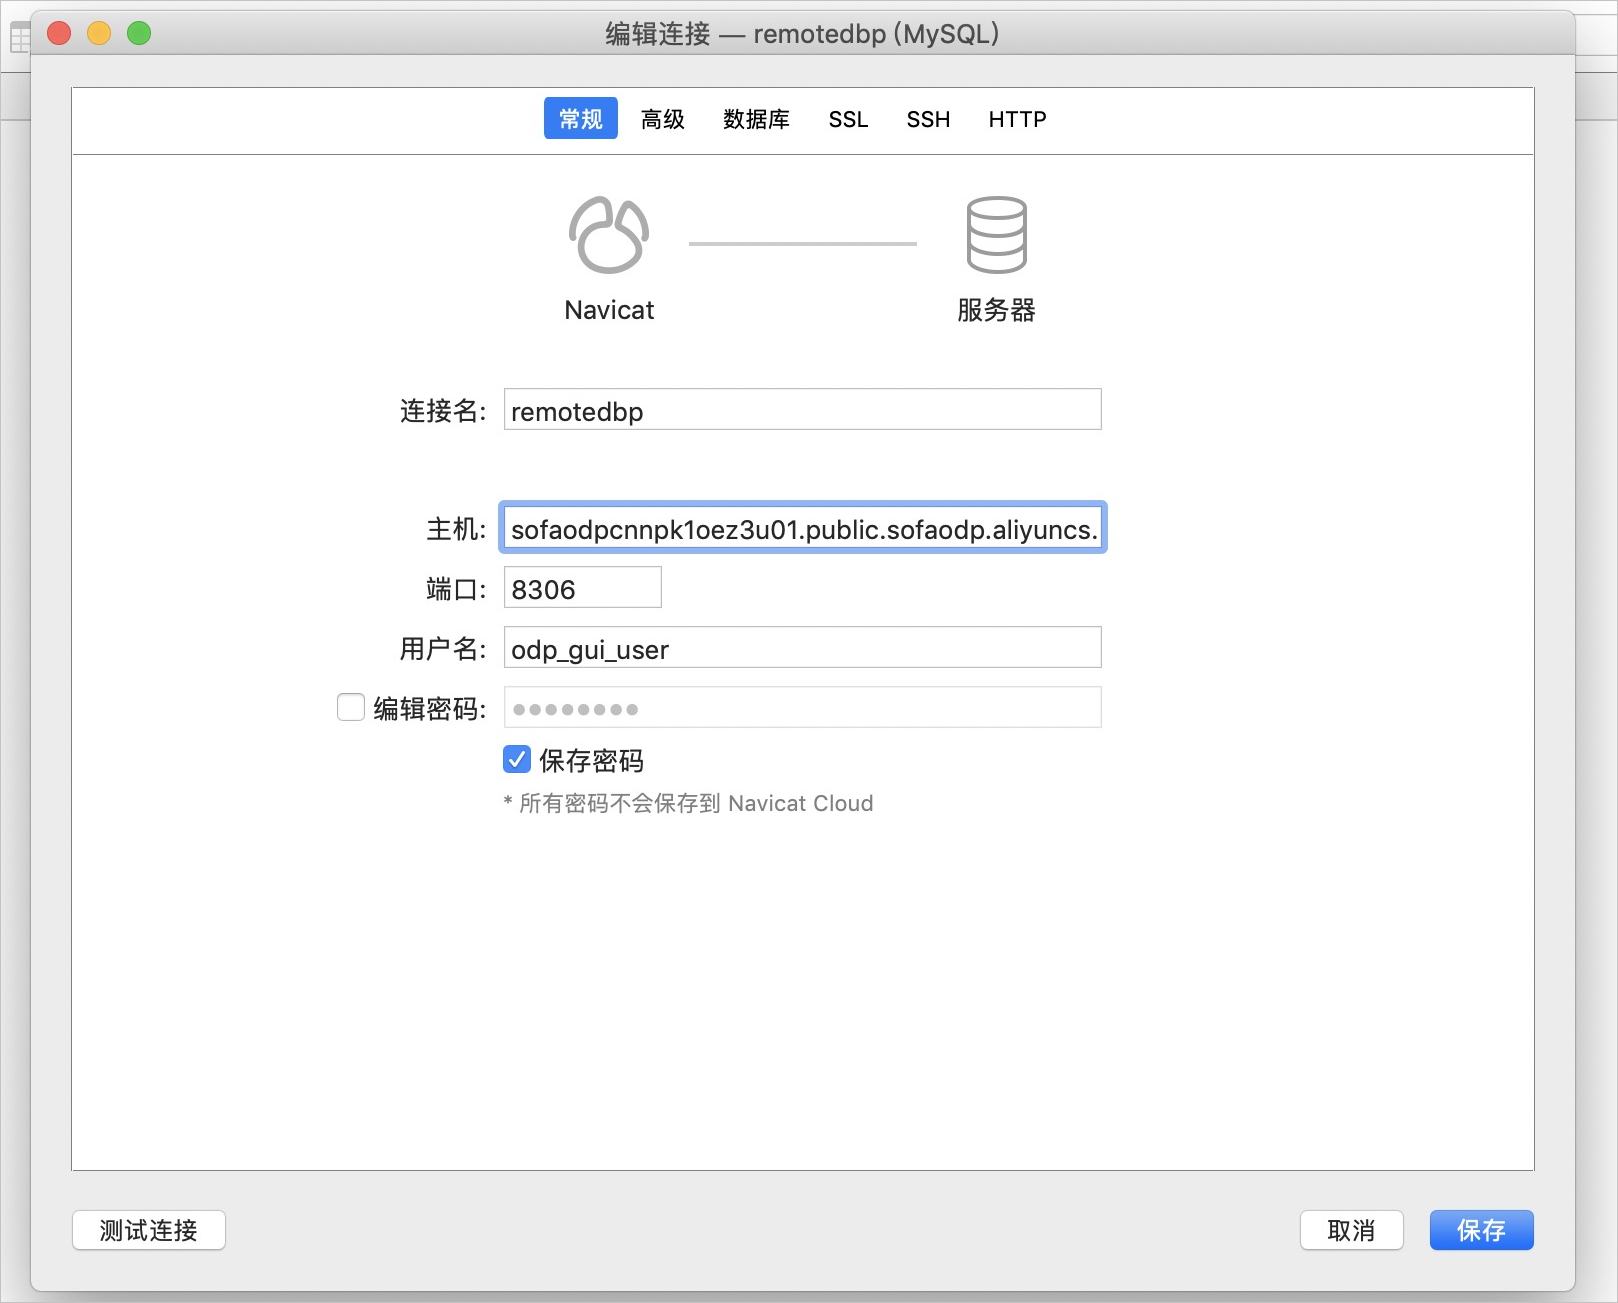Viewport: 1618px width, 1303px height.
Task: Go to the HTTP tab
Action: click(1017, 119)
